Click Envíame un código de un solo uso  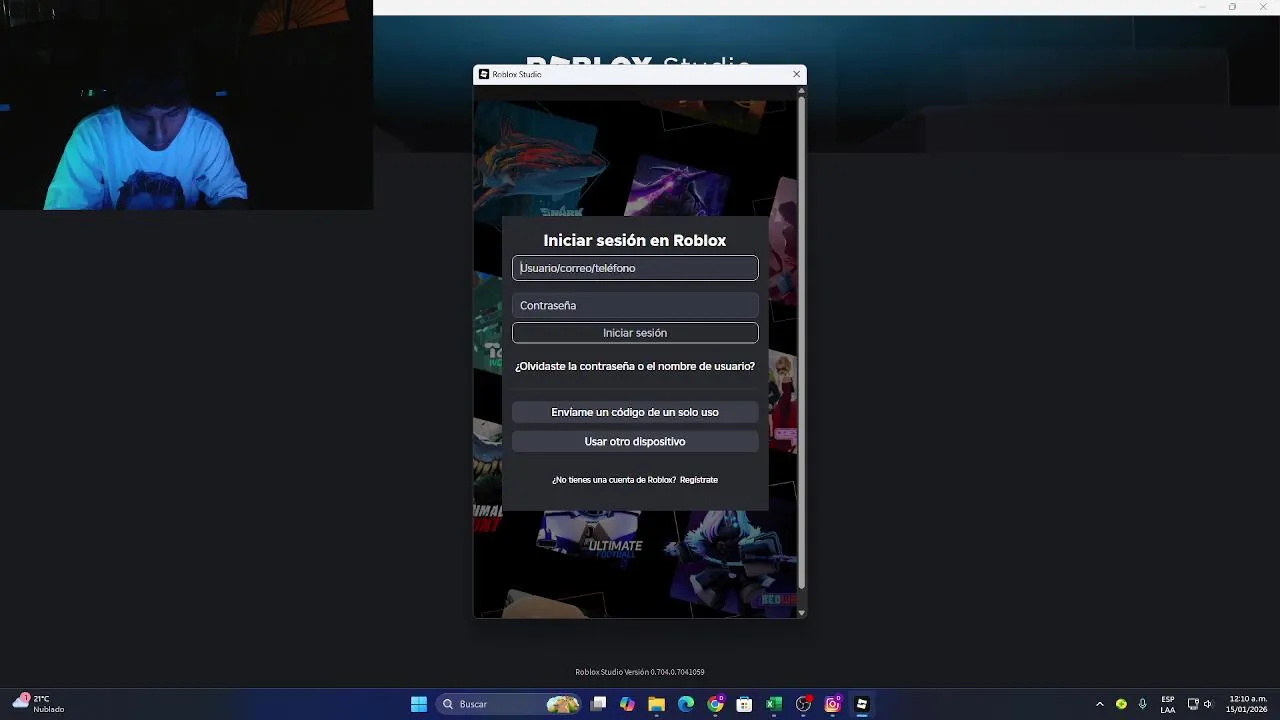pyautogui.click(x=635, y=412)
